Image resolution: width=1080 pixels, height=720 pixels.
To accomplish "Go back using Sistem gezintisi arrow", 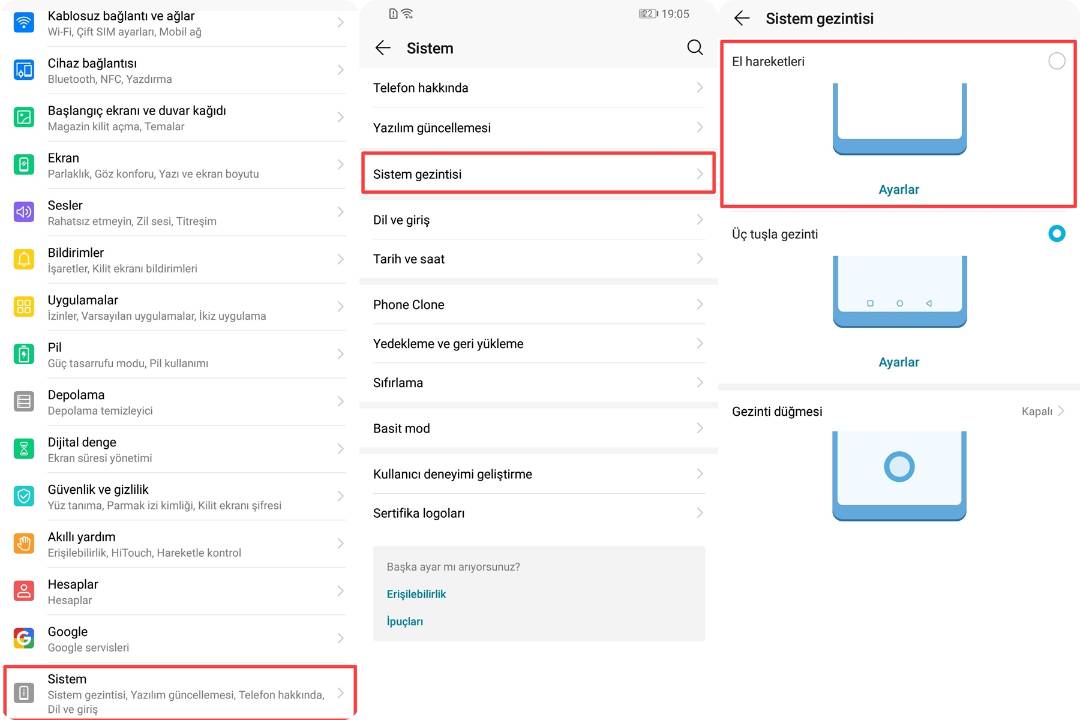I will pos(742,18).
